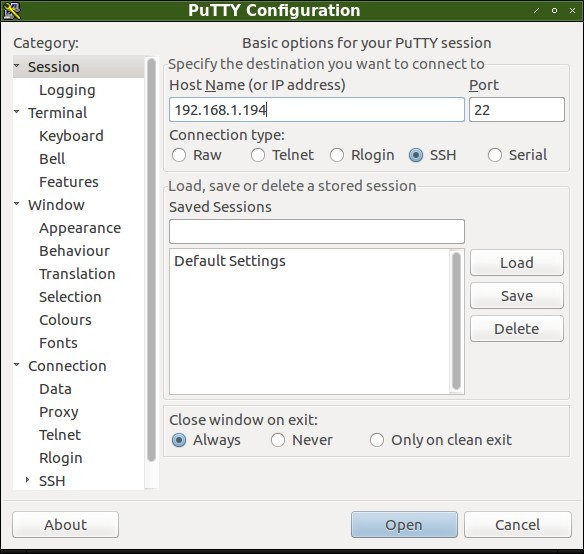Collapse the Terminal tree arrow
This screenshot has height=554, width=584.
[x=17, y=111]
